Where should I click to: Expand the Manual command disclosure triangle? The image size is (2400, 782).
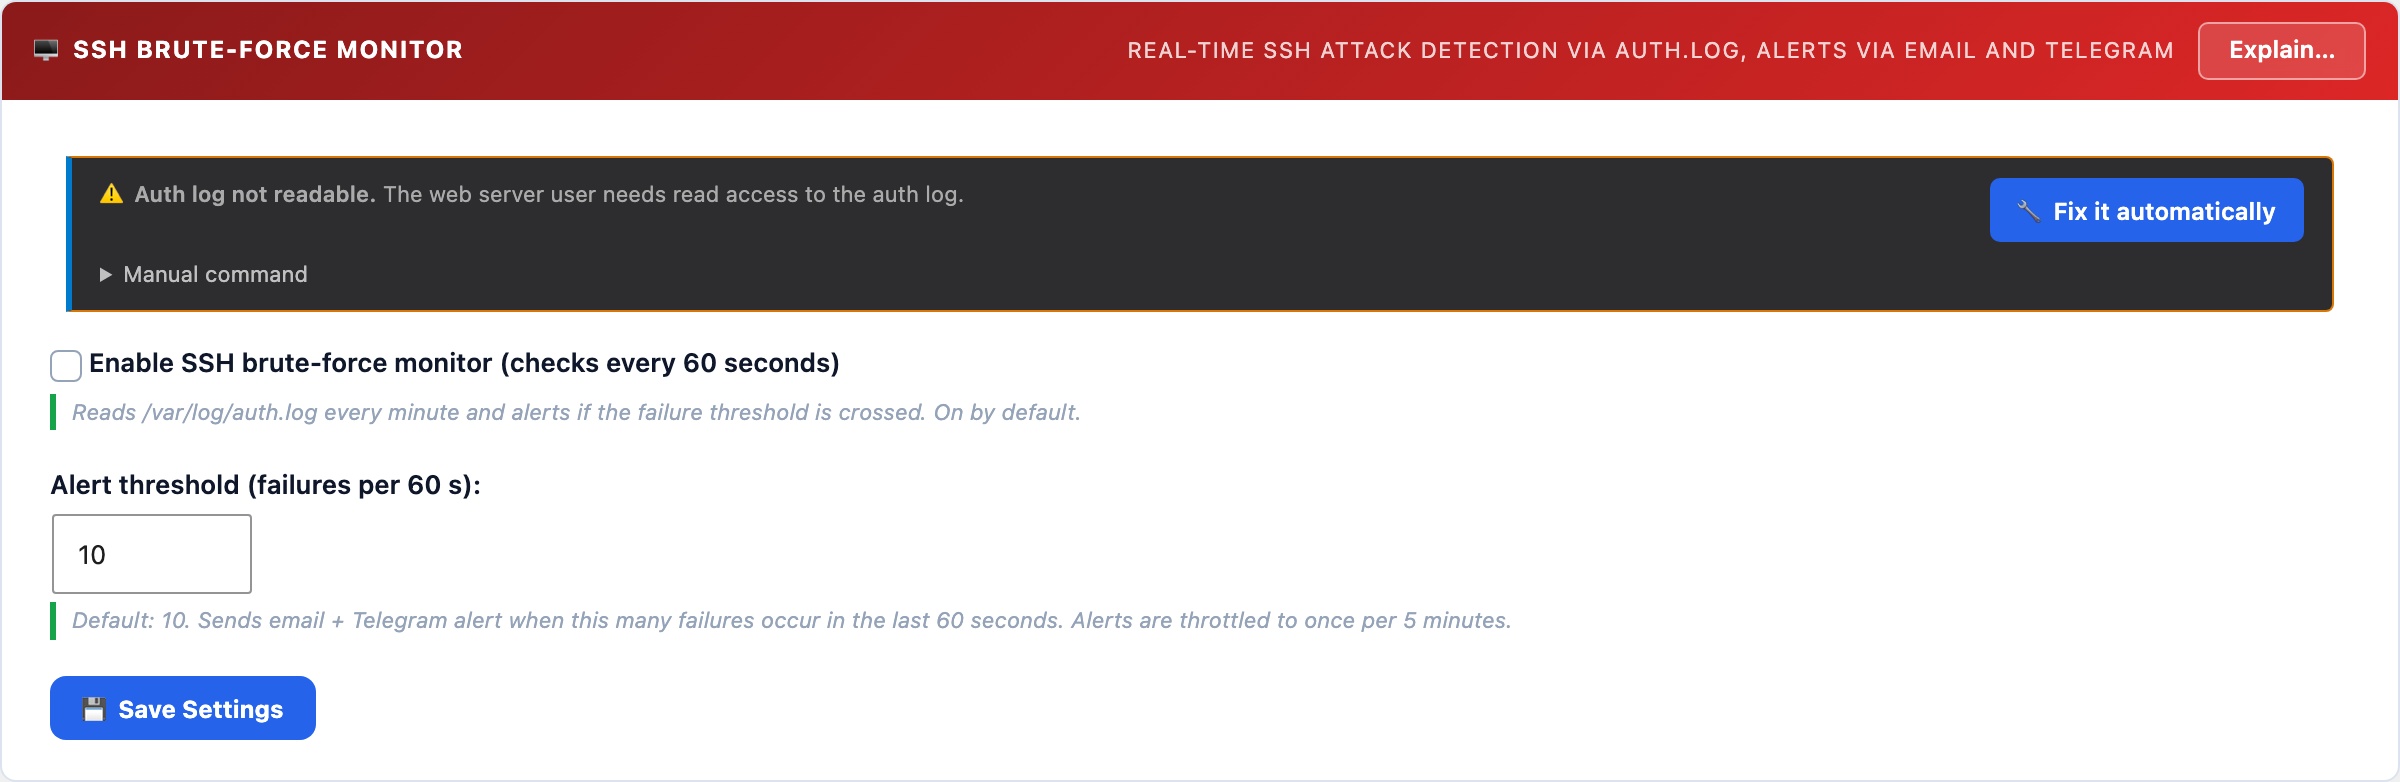(x=105, y=274)
